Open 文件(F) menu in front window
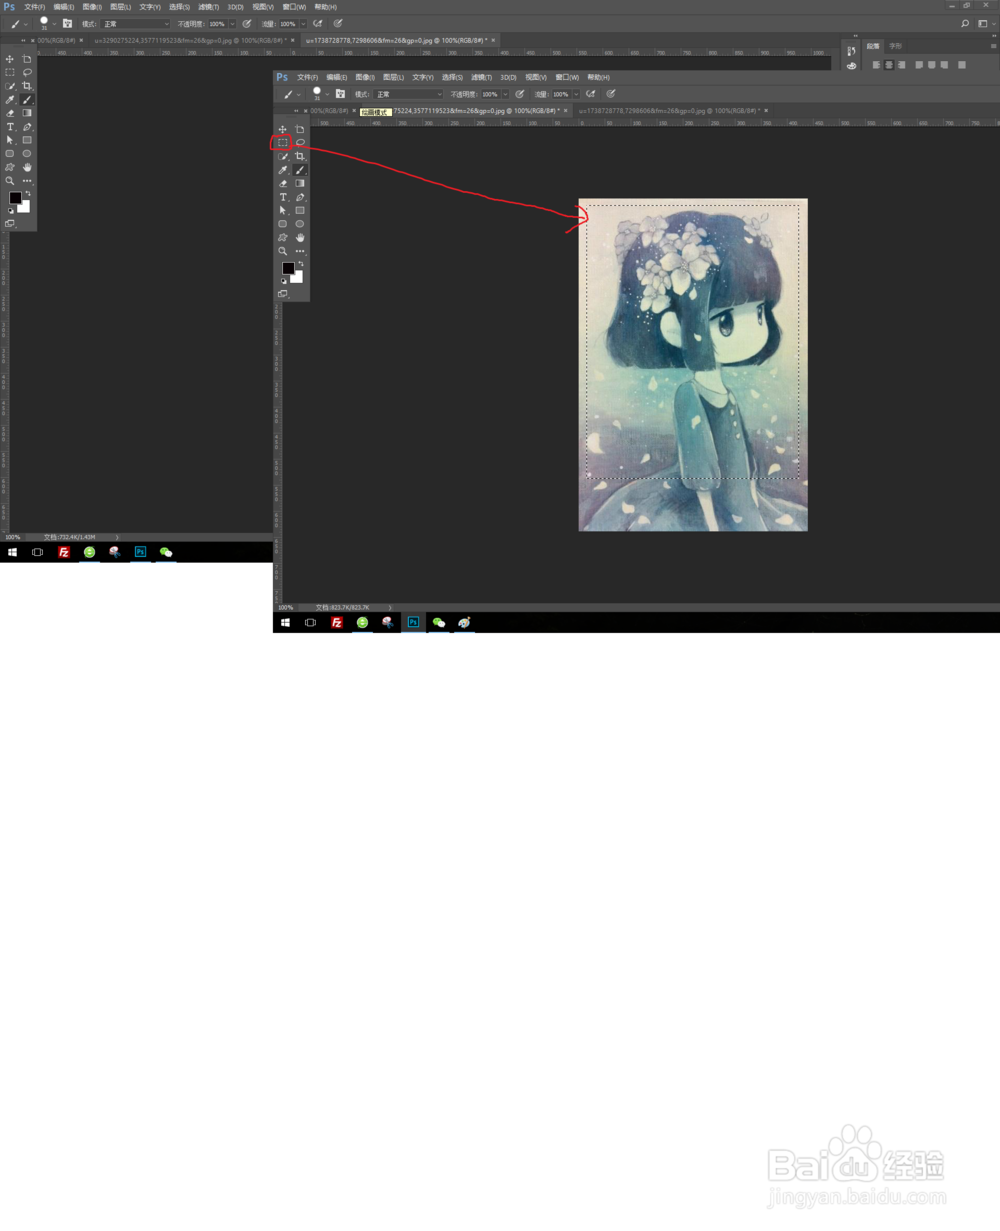This screenshot has width=1000, height=1231. click(308, 77)
